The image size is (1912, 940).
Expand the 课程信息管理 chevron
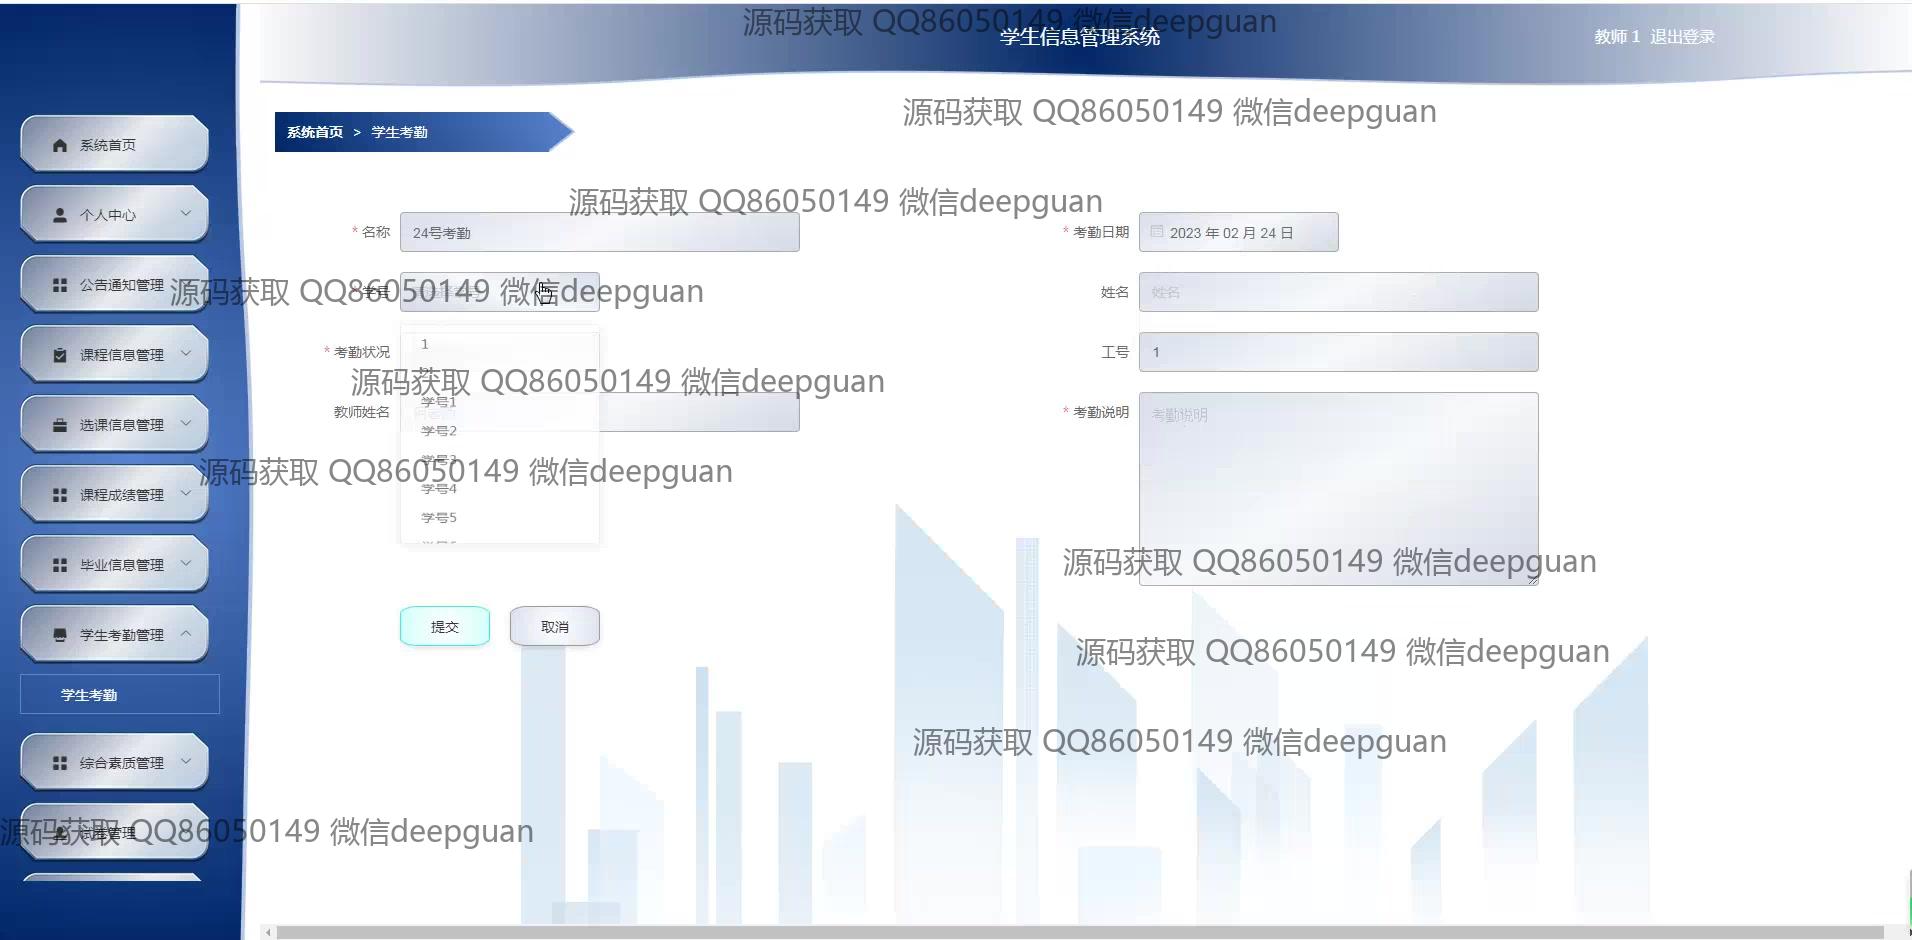[x=186, y=353]
